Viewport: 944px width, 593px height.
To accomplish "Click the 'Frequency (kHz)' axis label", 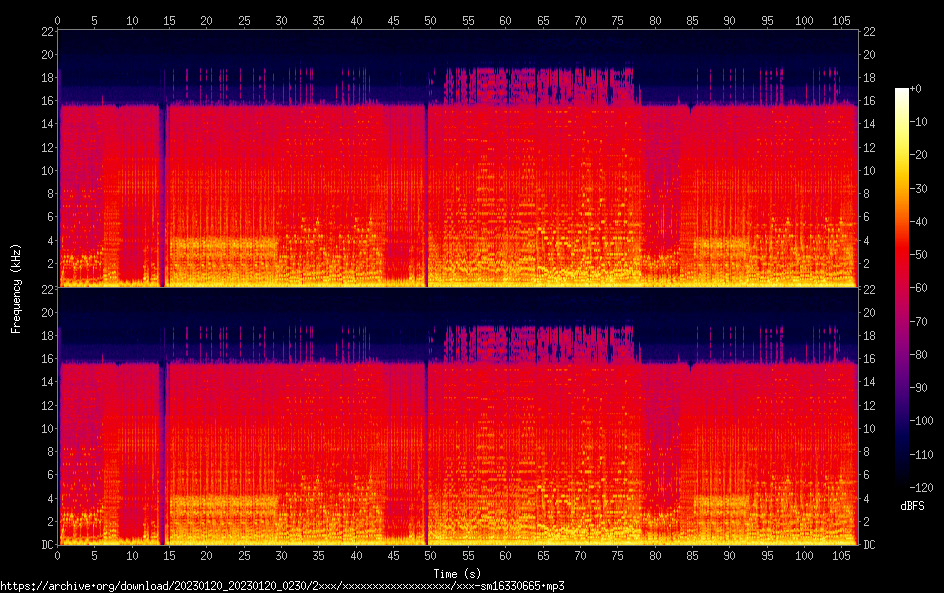I will click(x=15, y=288).
